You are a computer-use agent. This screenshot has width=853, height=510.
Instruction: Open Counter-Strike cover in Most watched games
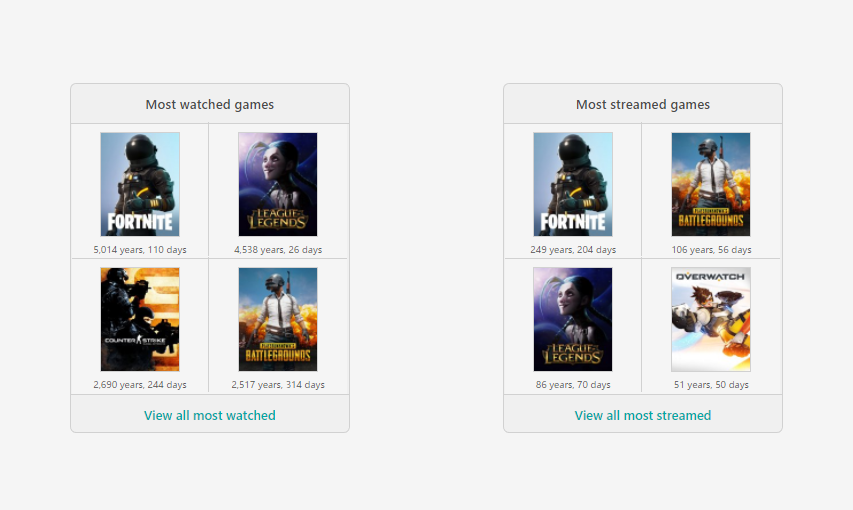click(140, 319)
